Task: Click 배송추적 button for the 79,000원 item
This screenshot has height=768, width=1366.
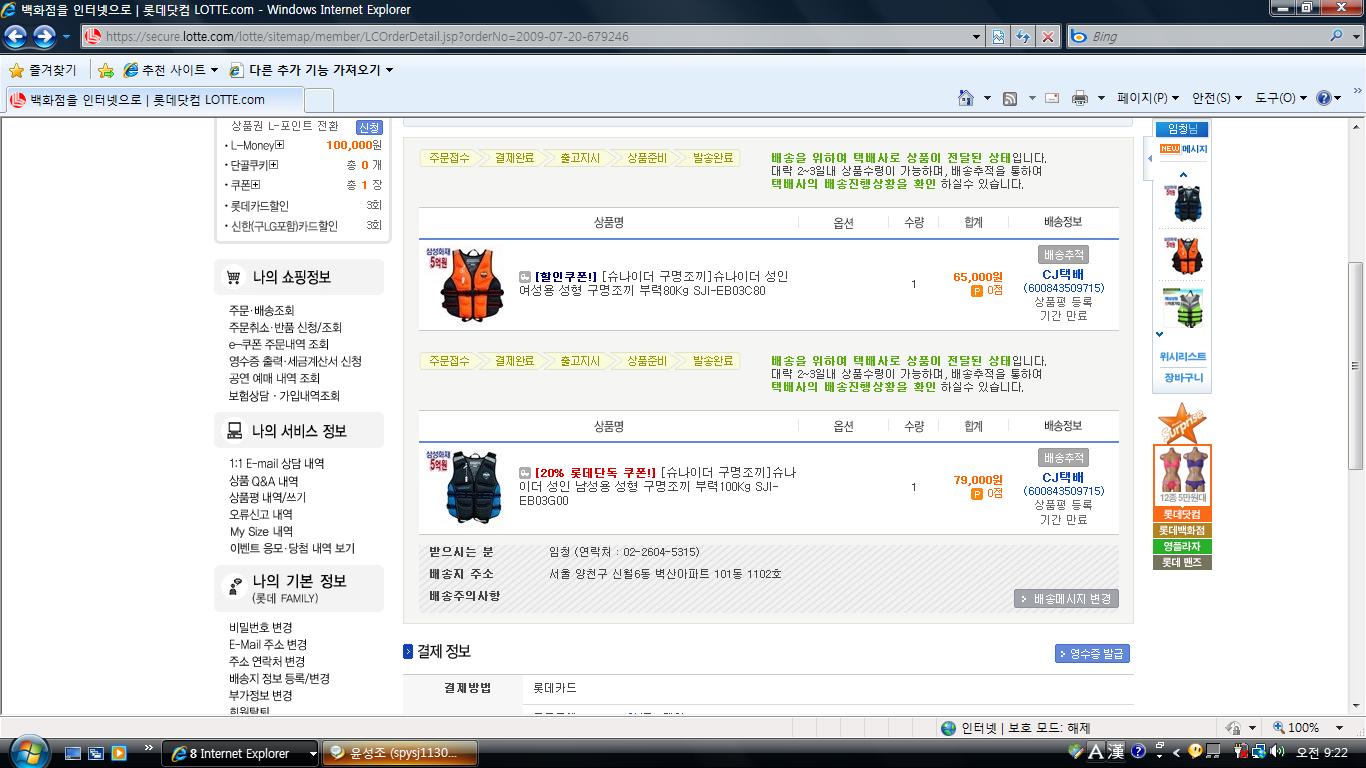Action: (x=1063, y=458)
